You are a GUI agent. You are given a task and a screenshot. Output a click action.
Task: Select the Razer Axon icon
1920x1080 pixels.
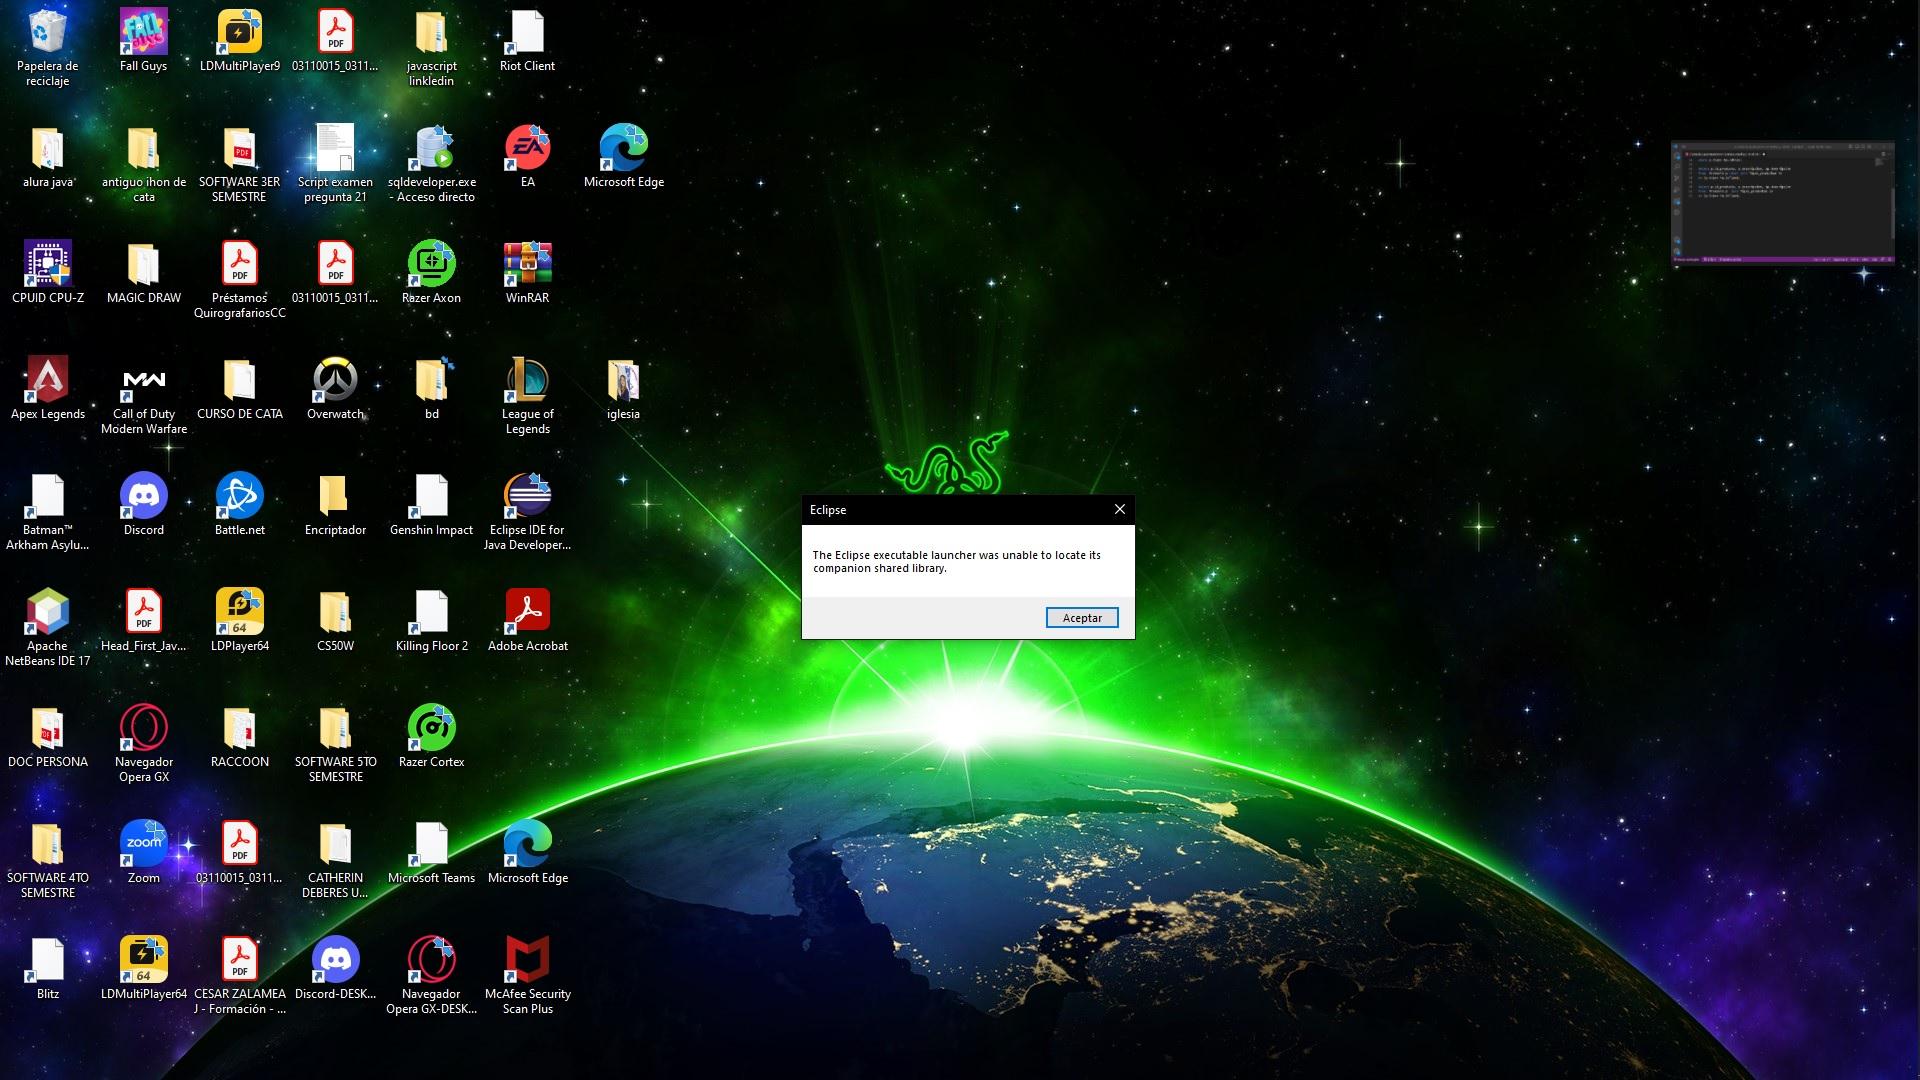pyautogui.click(x=431, y=272)
